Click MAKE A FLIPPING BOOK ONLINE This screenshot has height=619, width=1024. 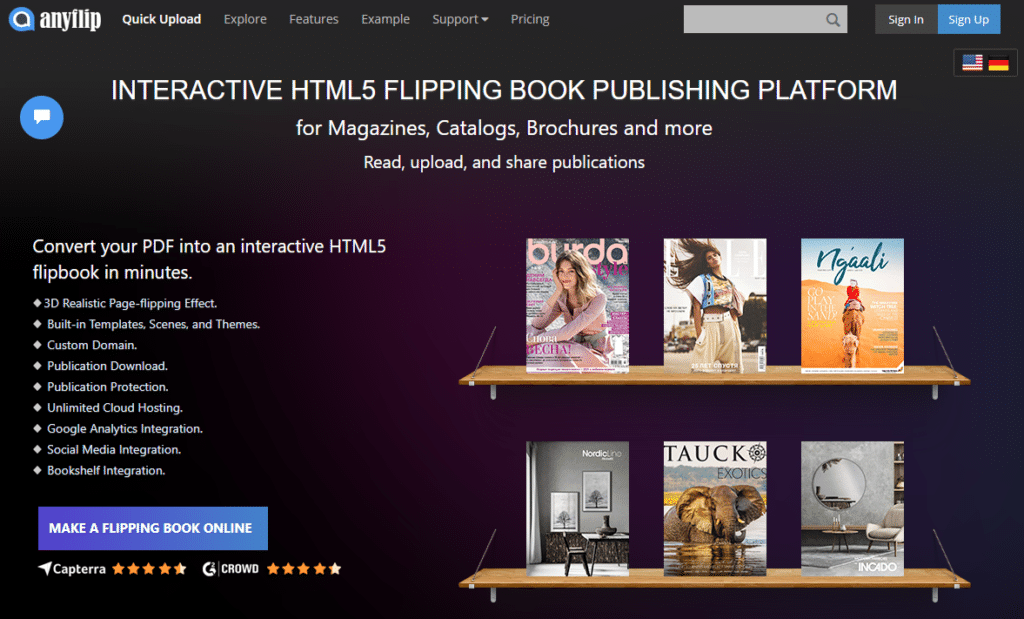[152, 528]
